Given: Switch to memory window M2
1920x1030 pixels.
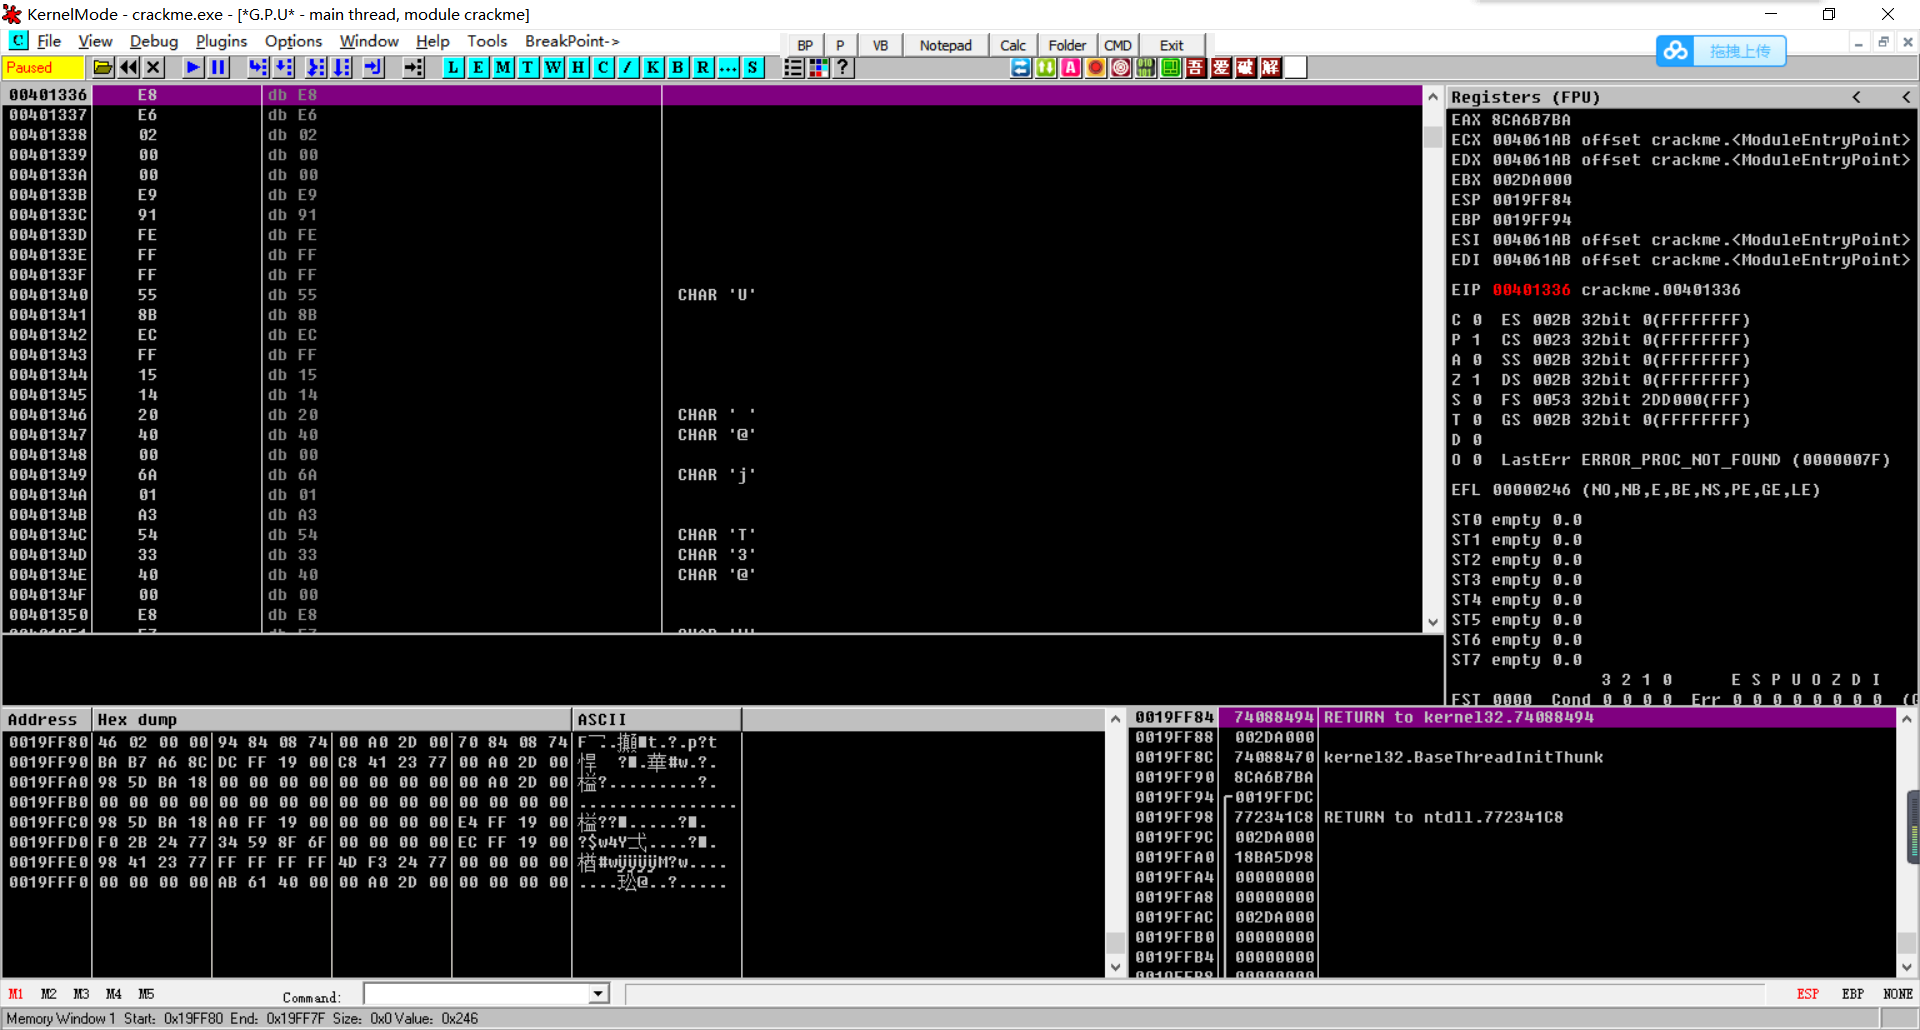Looking at the screenshot, I should (48, 994).
